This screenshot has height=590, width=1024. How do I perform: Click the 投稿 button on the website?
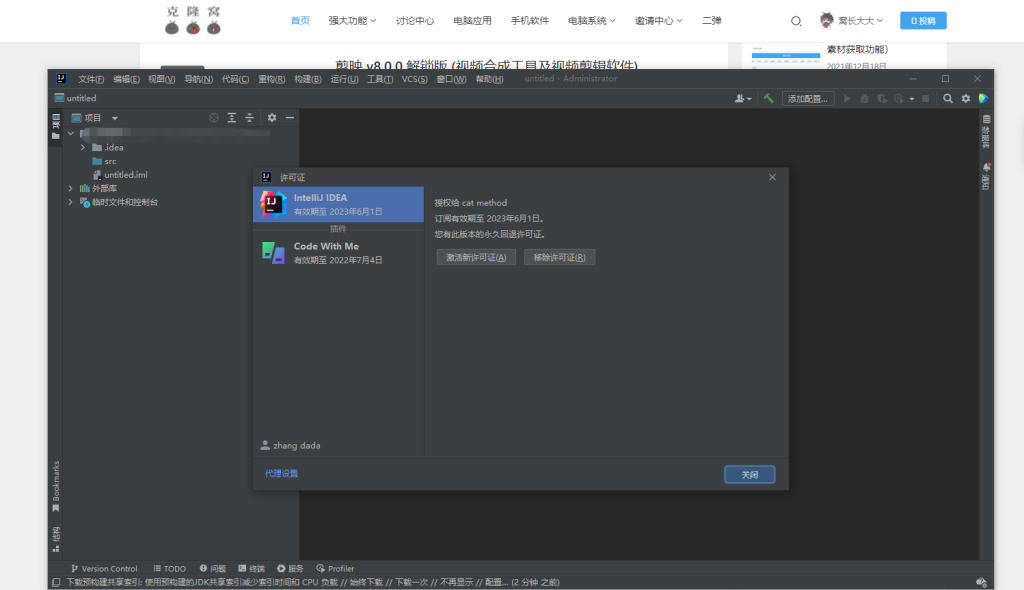pyautogui.click(x=923, y=21)
